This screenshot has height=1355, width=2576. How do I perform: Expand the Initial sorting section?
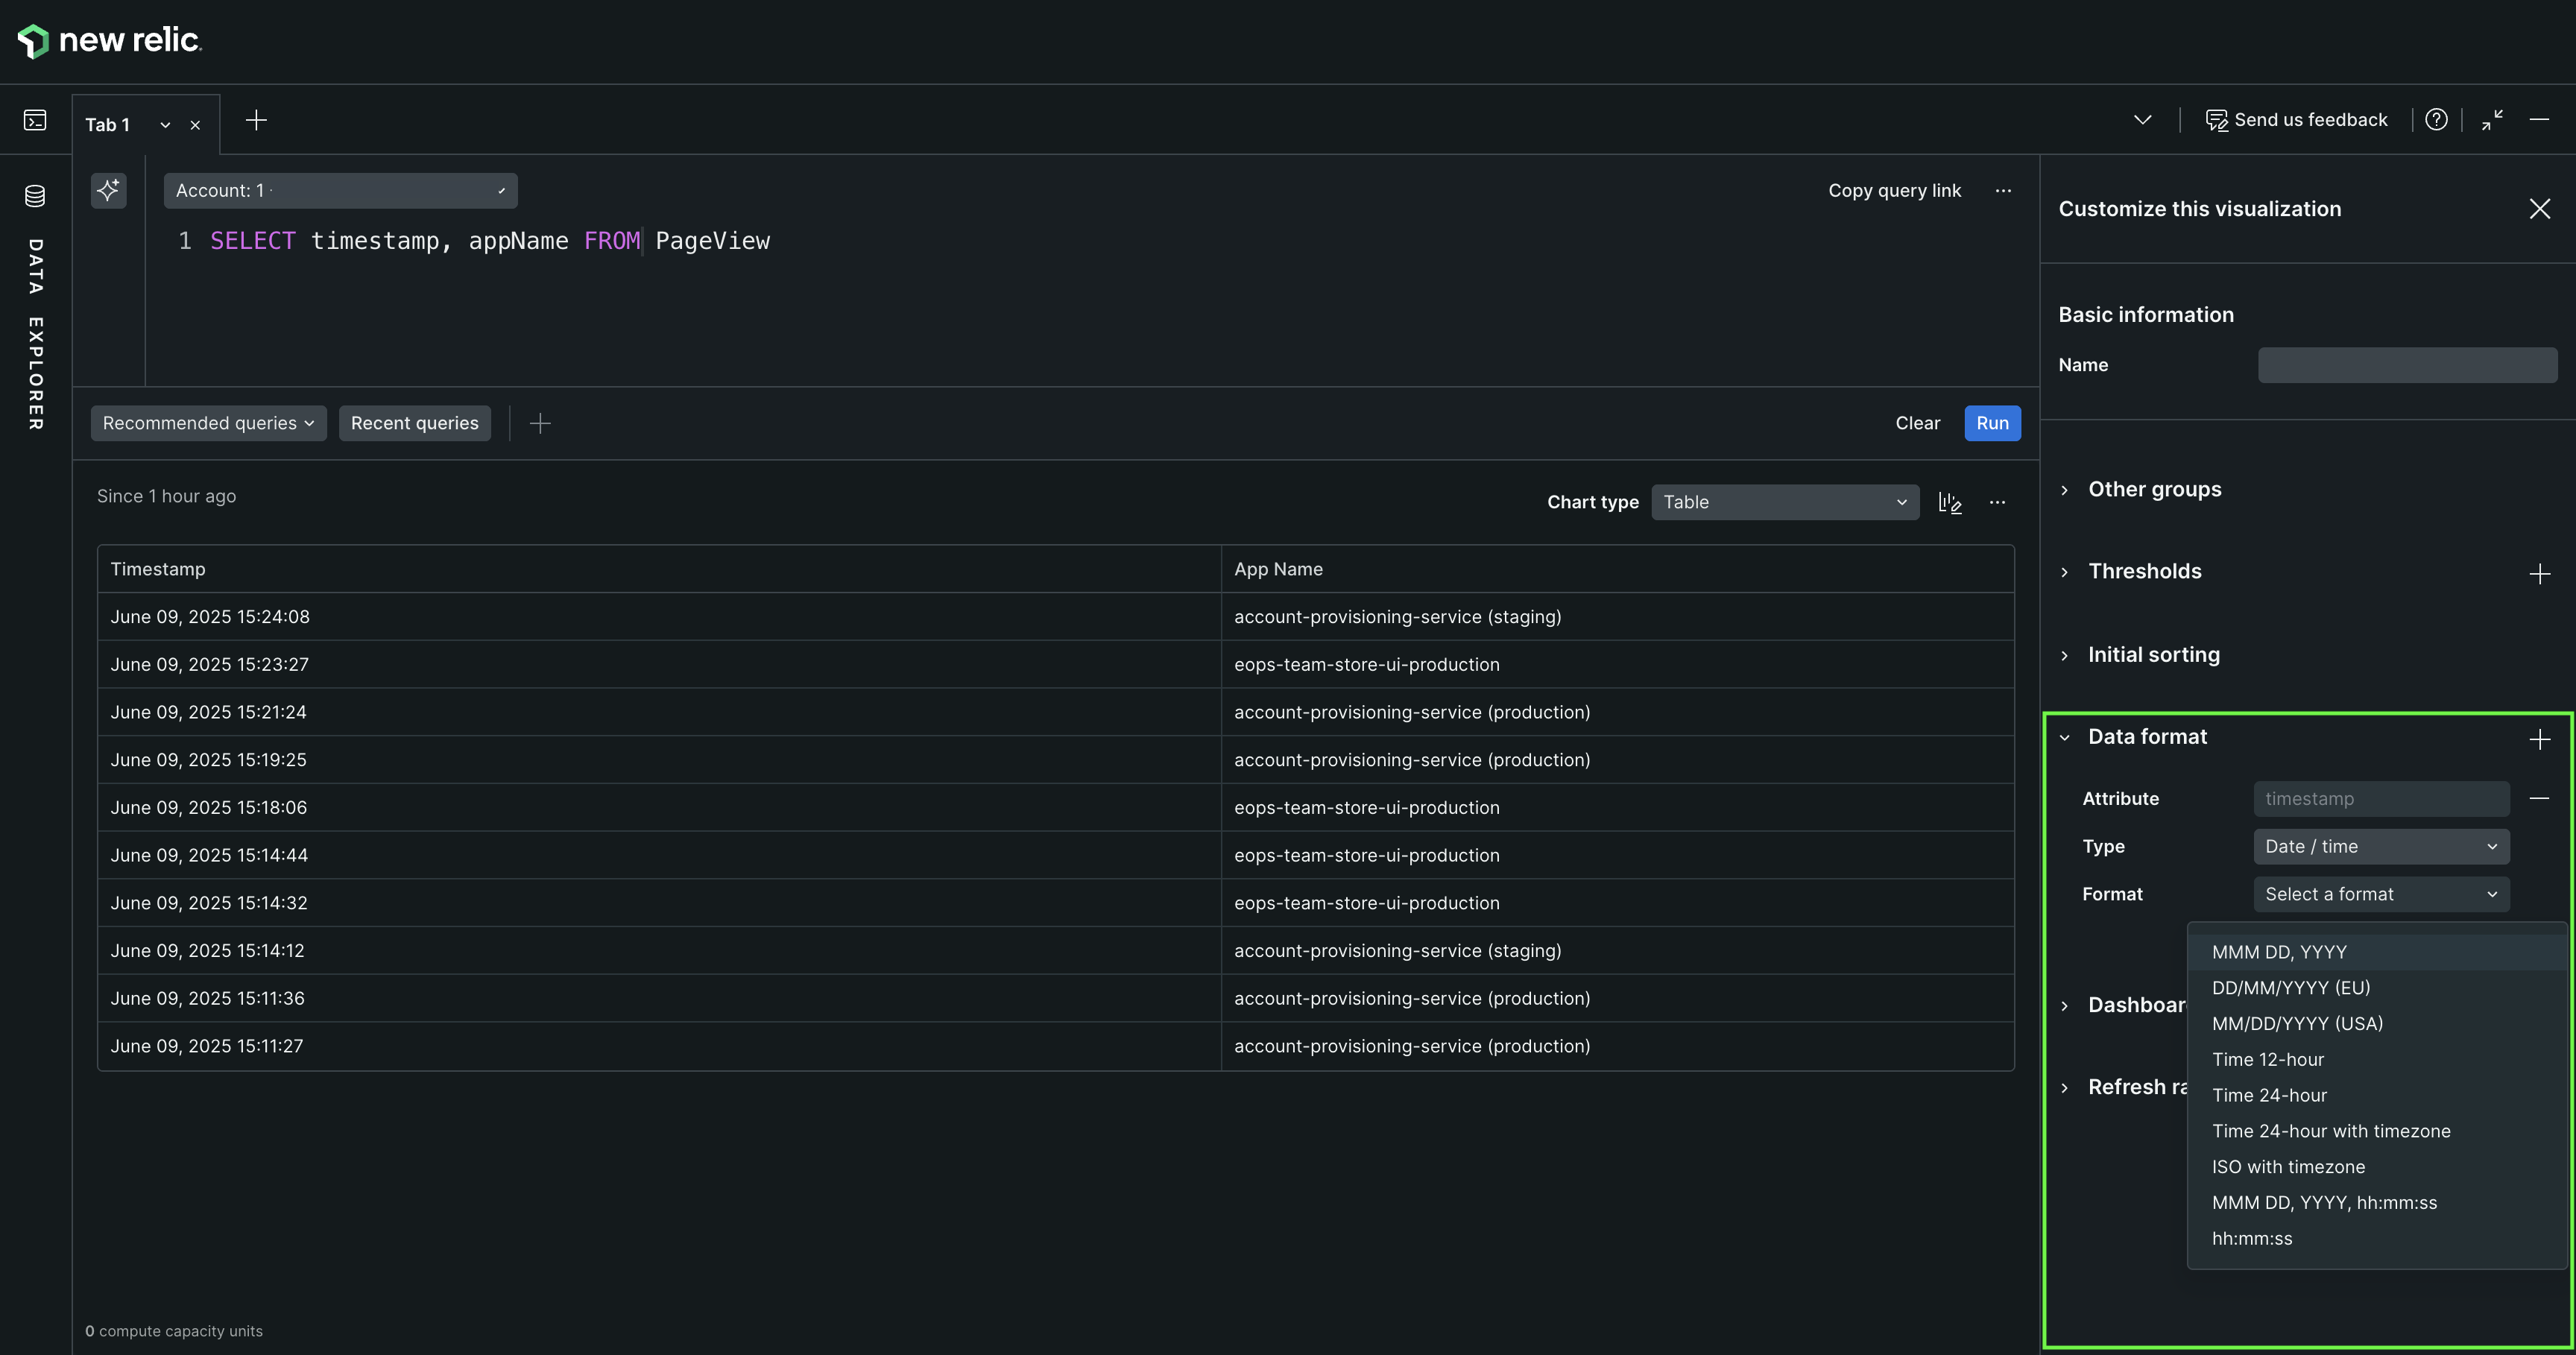coord(2153,655)
